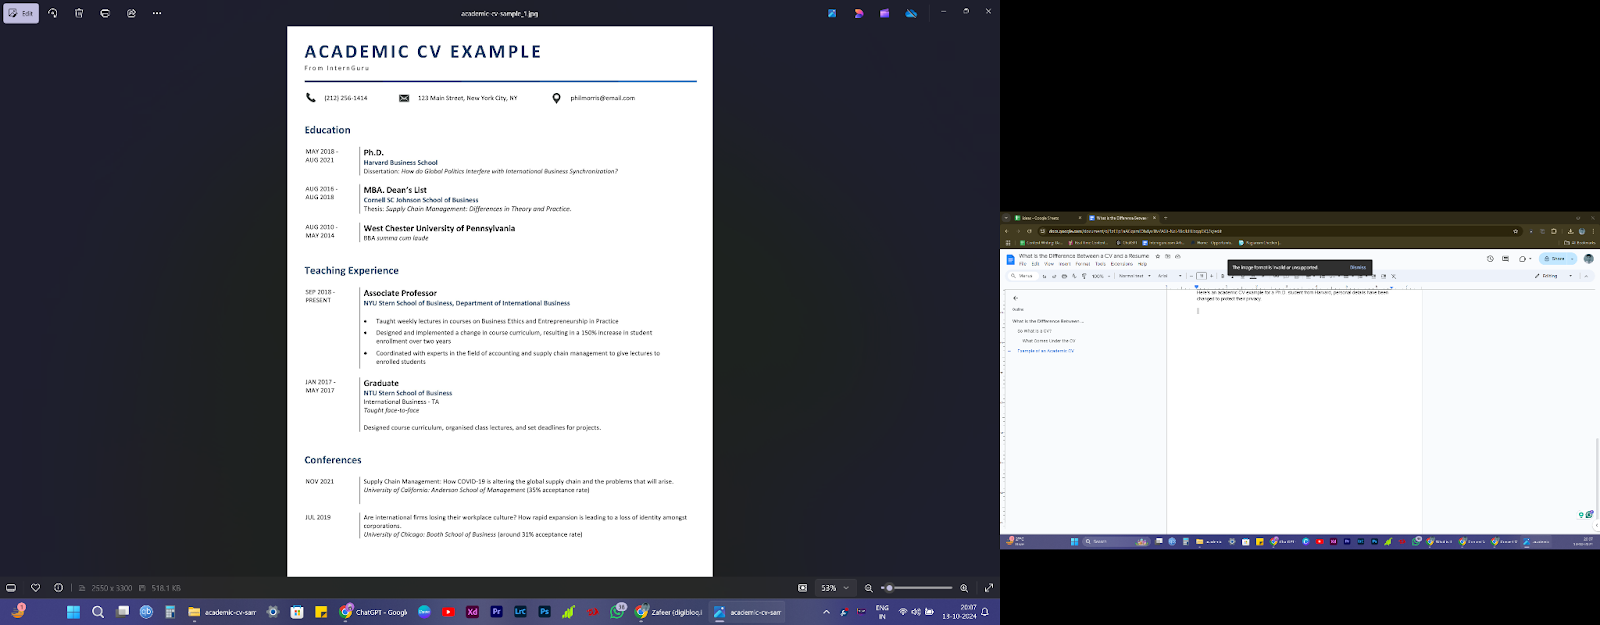
Task: Click the fullscreen expand icon in Photos
Action: point(989,588)
